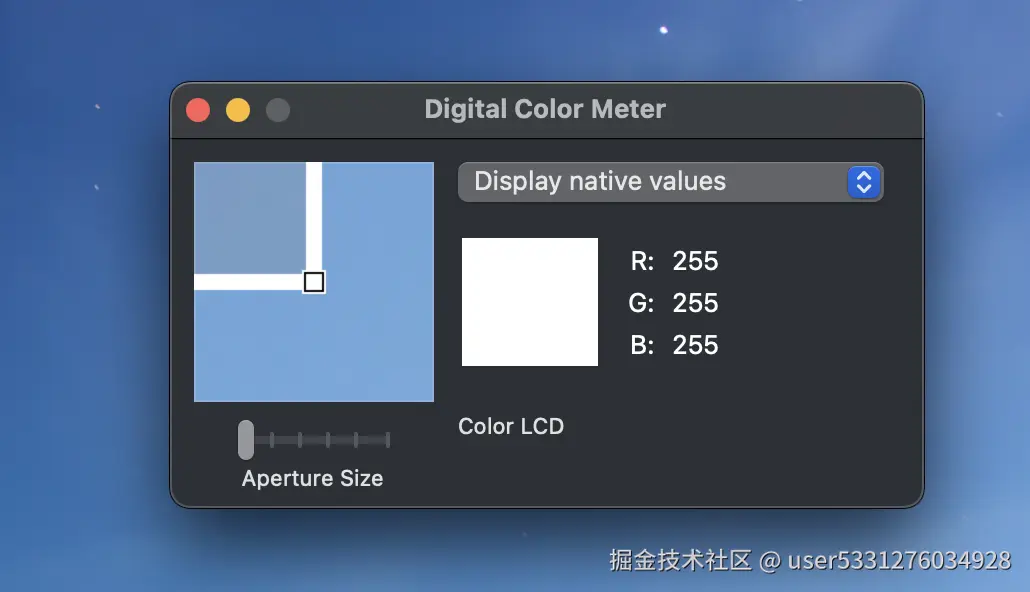The image size is (1030, 592).
Task: Click the Aperture Size label
Action: pos(312,478)
